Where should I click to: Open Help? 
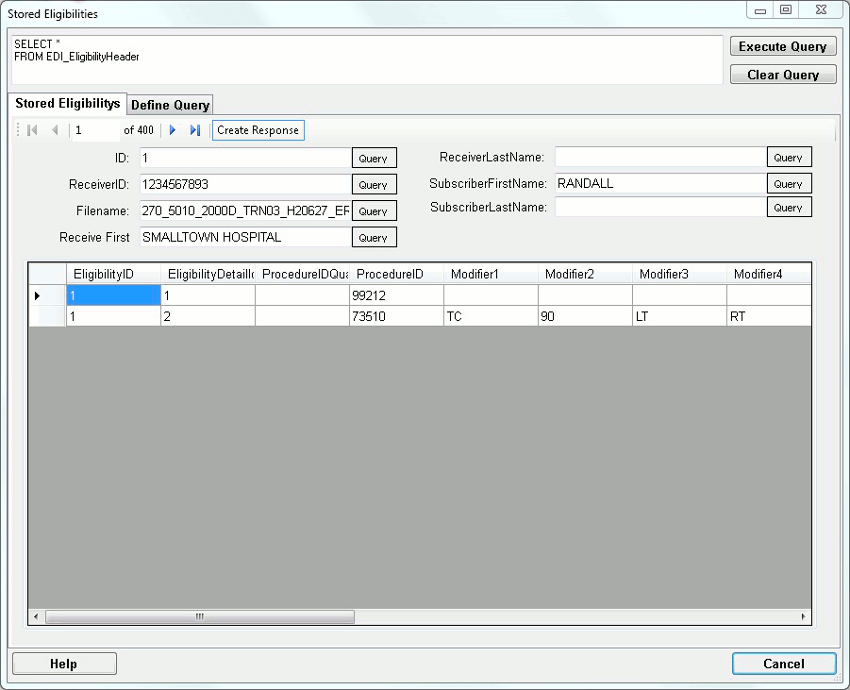(x=63, y=663)
